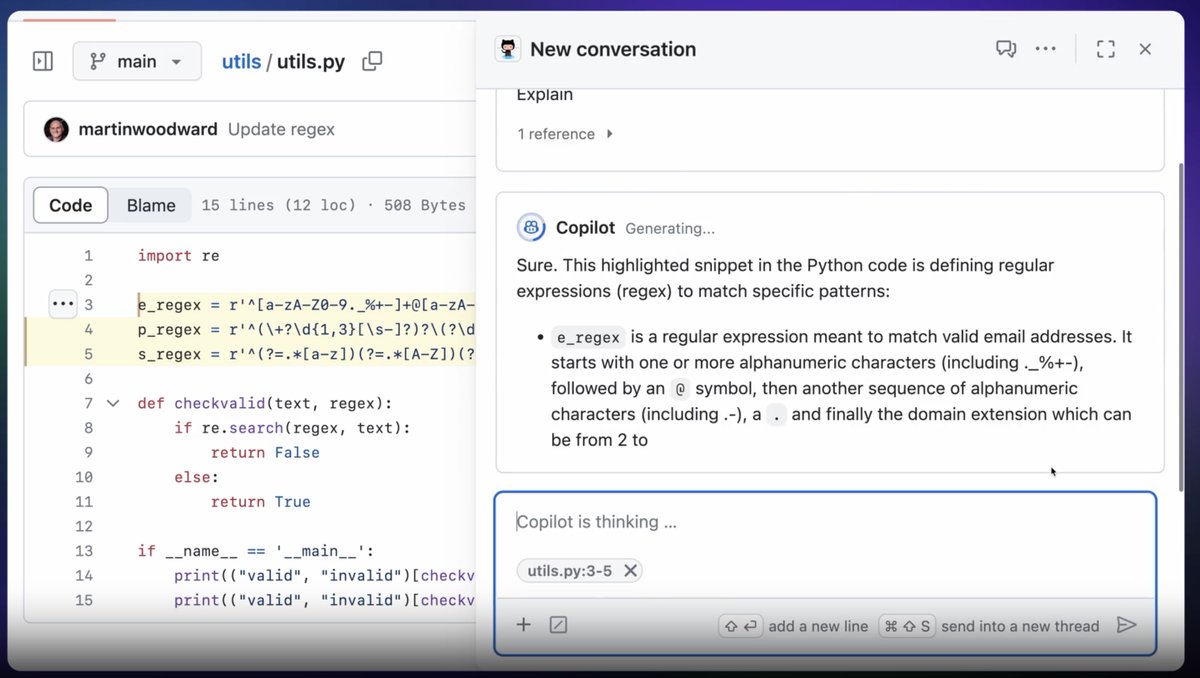Click the s_regex line of code
This screenshot has width=1200, height=678.
click(x=306, y=354)
